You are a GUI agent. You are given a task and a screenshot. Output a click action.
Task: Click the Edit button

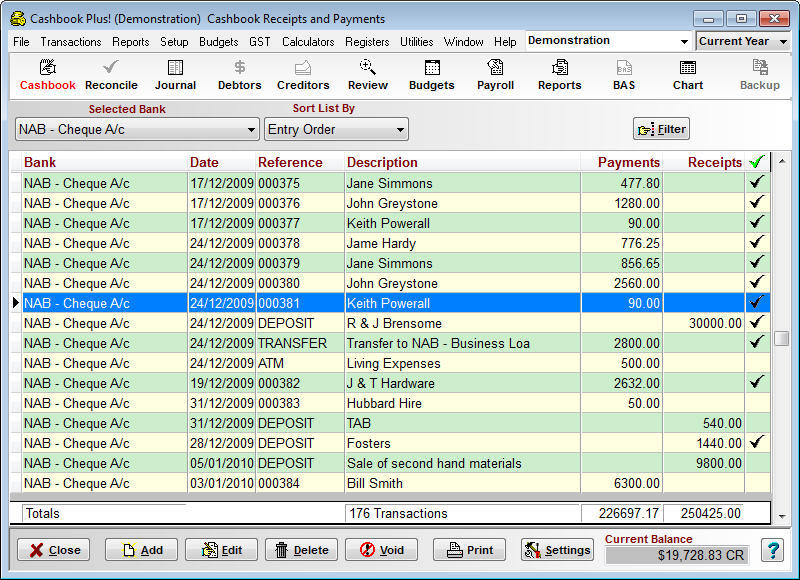click(221, 550)
